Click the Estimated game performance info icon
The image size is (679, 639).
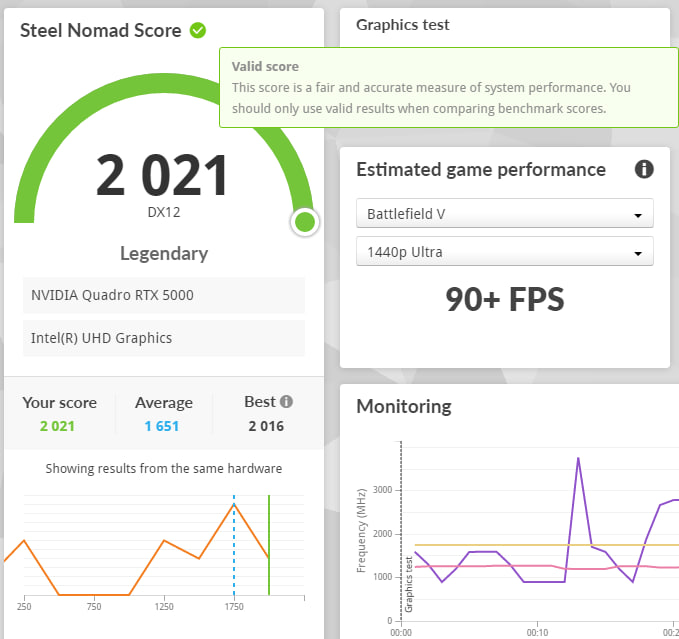tap(644, 169)
